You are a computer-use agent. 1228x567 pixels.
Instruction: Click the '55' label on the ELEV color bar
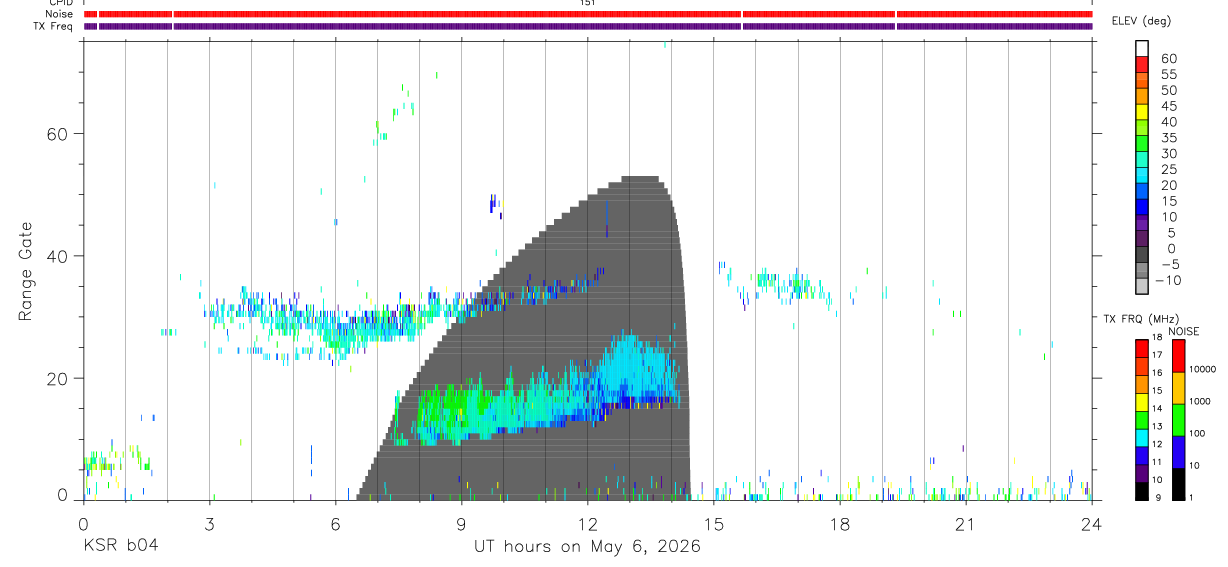pyautogui.click(x=1168, y=75)
